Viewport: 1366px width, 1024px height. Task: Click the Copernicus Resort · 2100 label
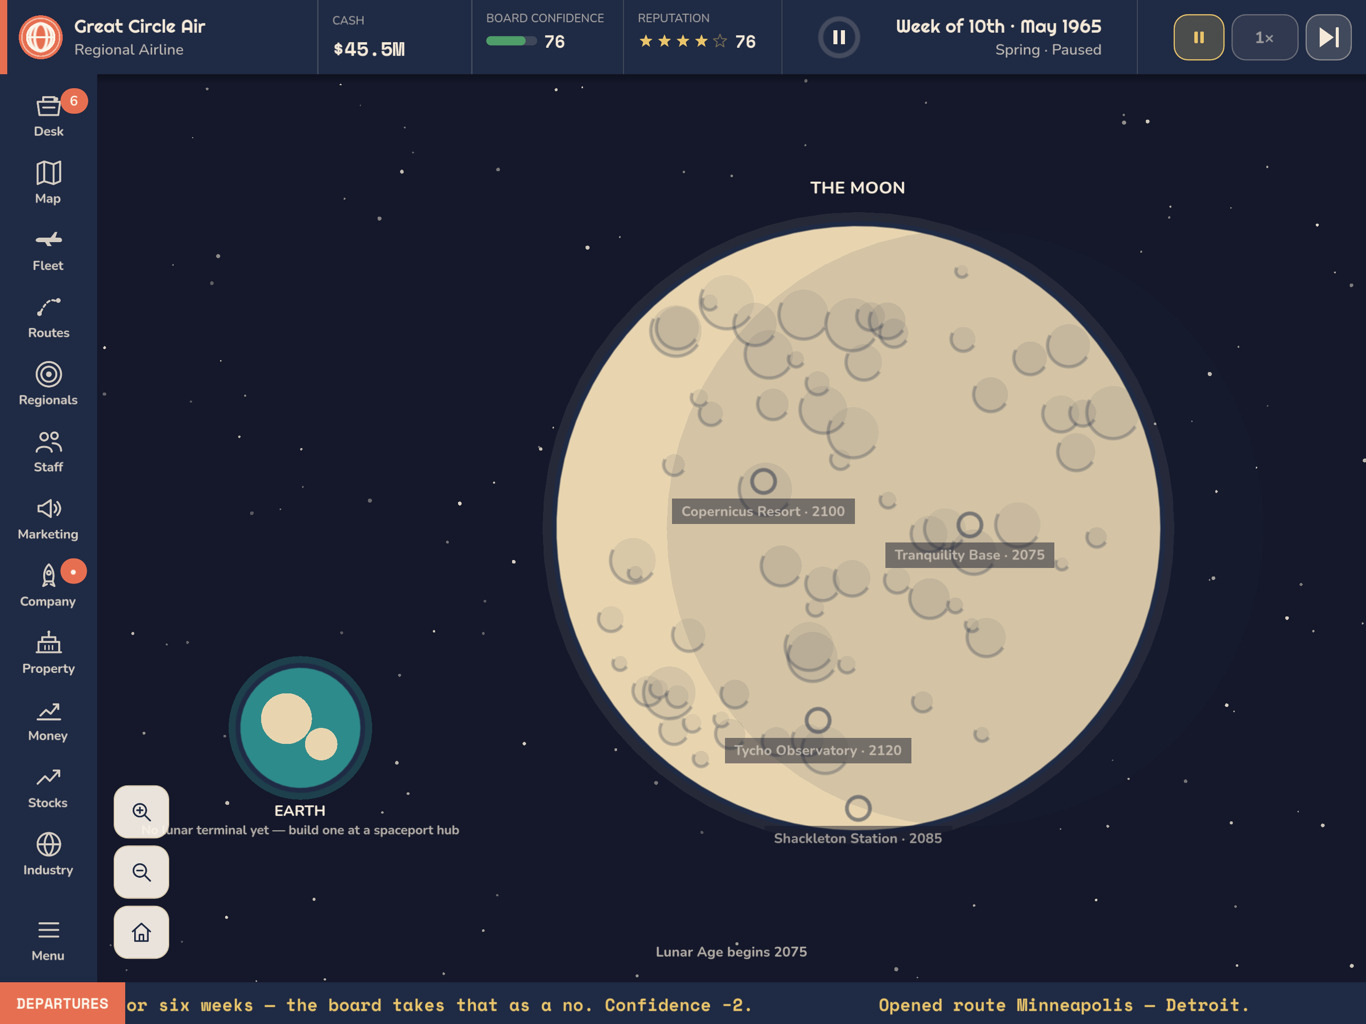point(763,511)
